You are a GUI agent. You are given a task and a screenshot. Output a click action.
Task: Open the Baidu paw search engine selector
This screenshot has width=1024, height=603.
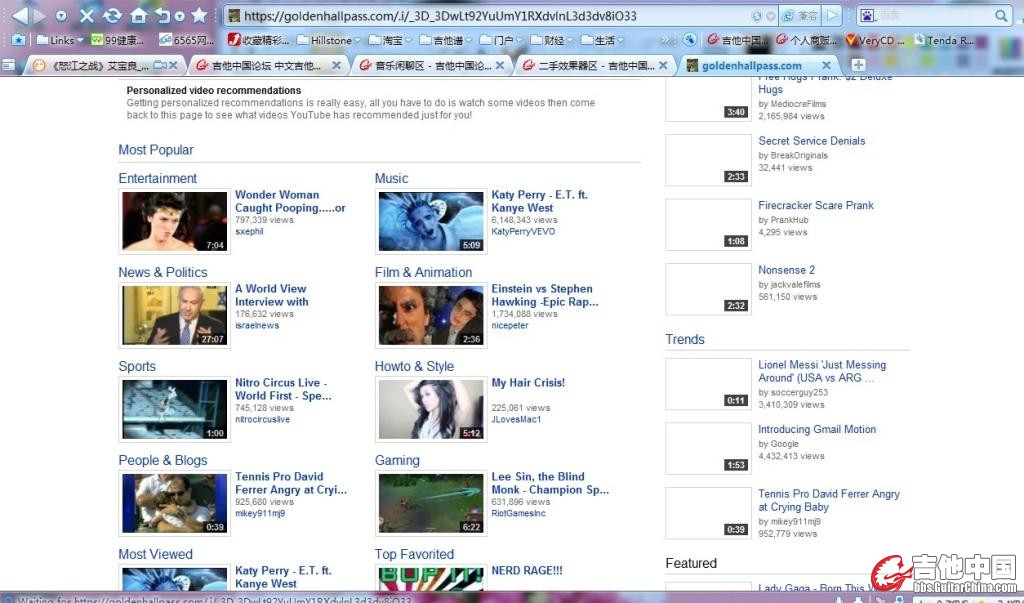pos(868,16)
